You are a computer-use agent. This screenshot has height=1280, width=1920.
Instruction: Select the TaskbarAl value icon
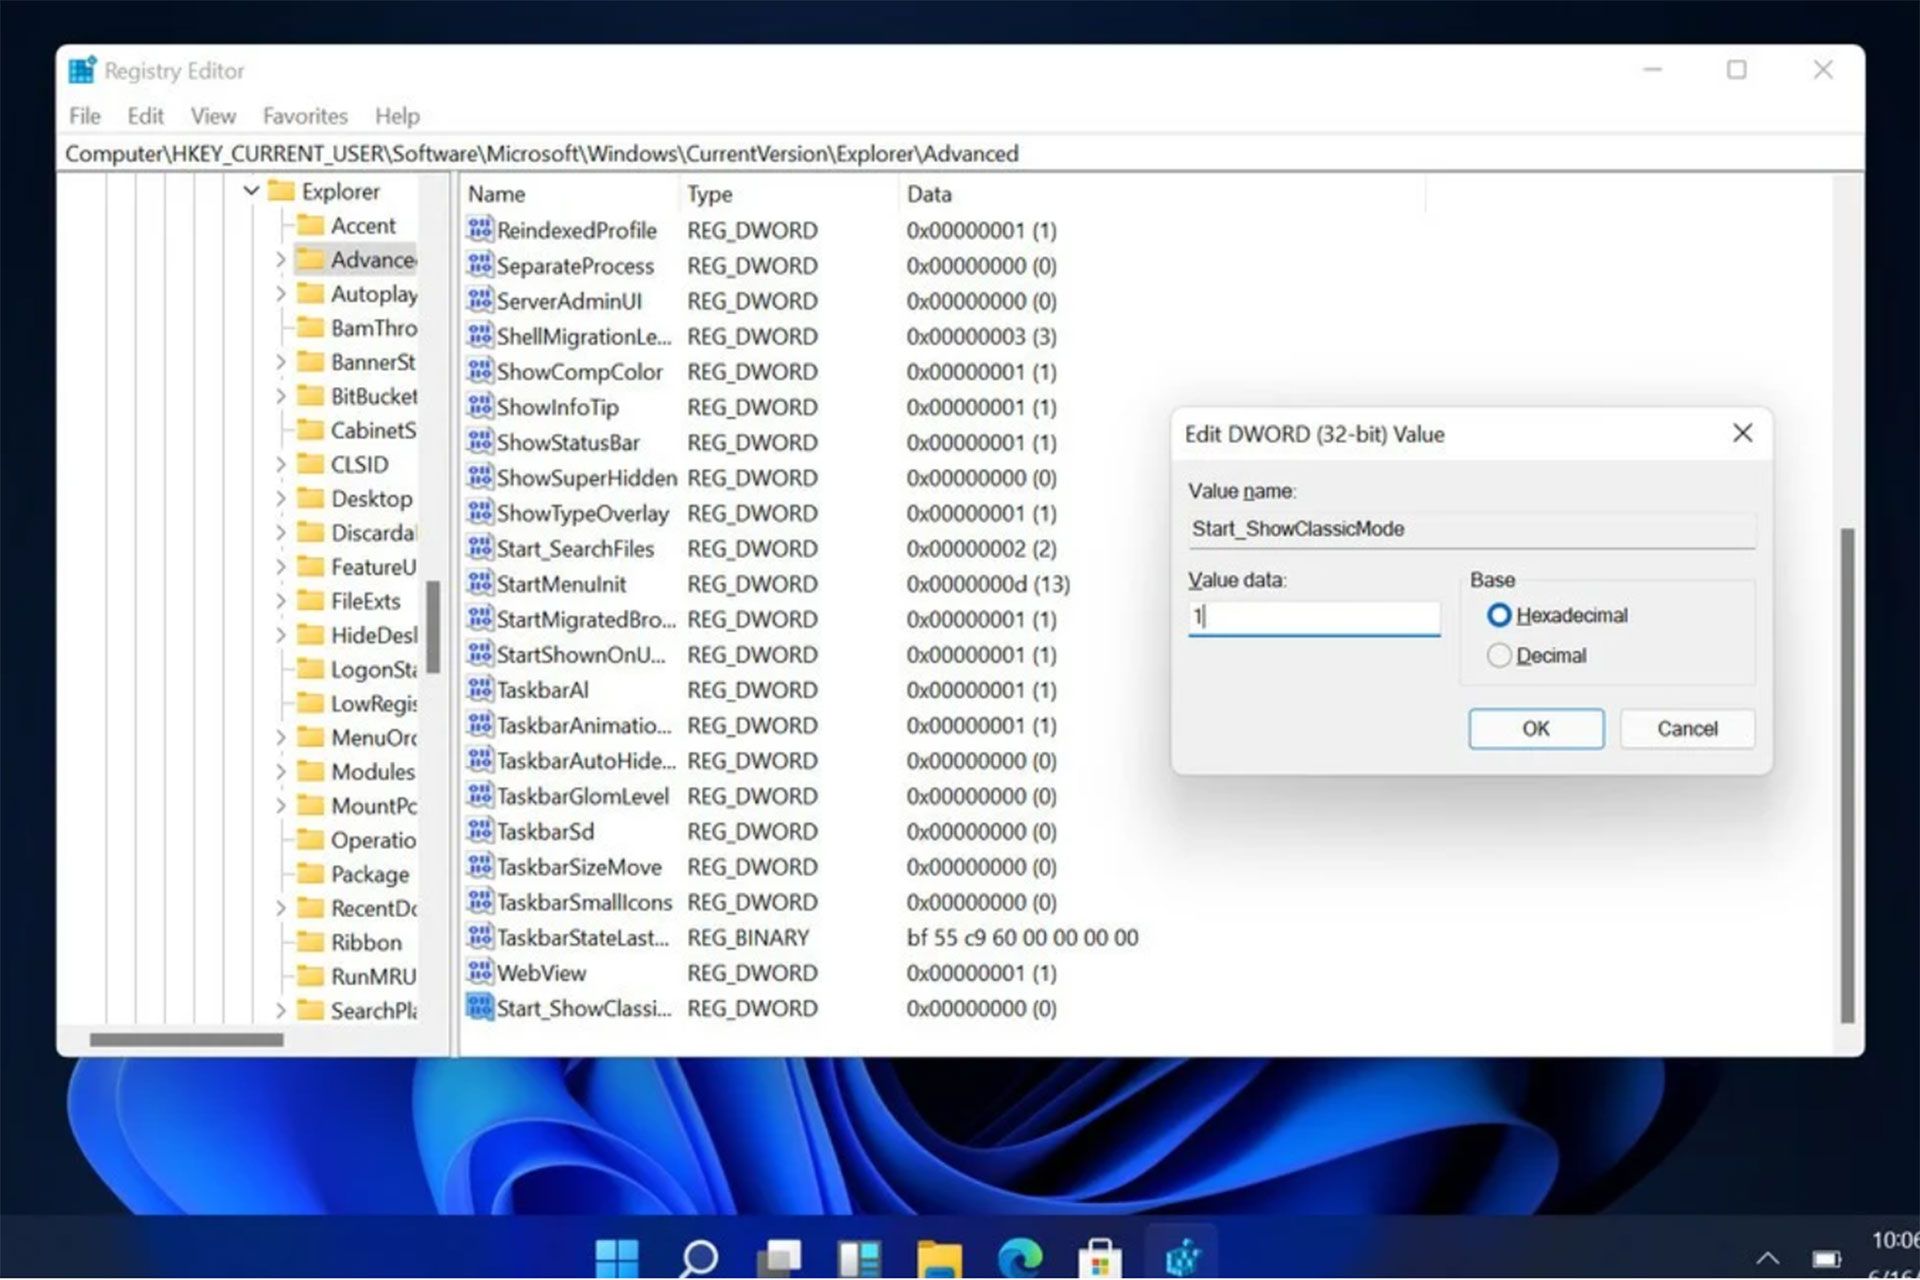tap(480, 689)
